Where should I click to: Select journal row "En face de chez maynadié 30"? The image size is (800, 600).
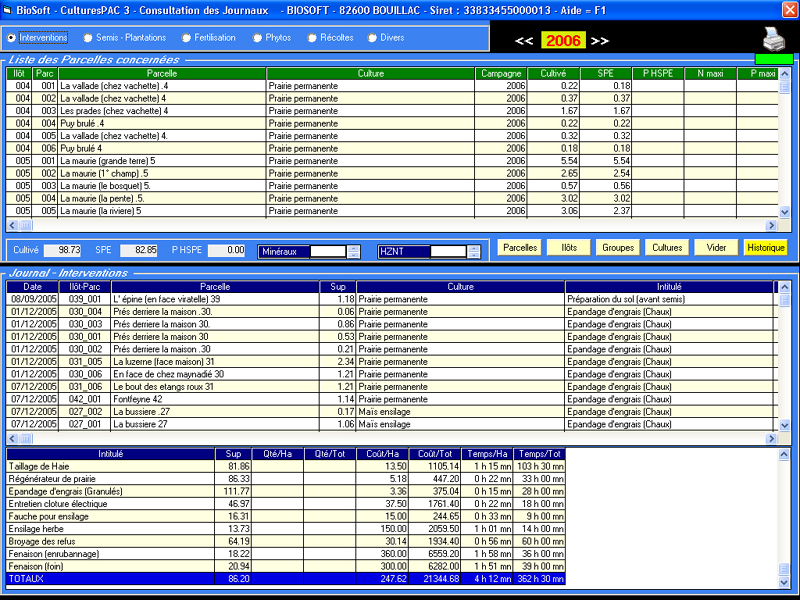click(x=390, y=374)
